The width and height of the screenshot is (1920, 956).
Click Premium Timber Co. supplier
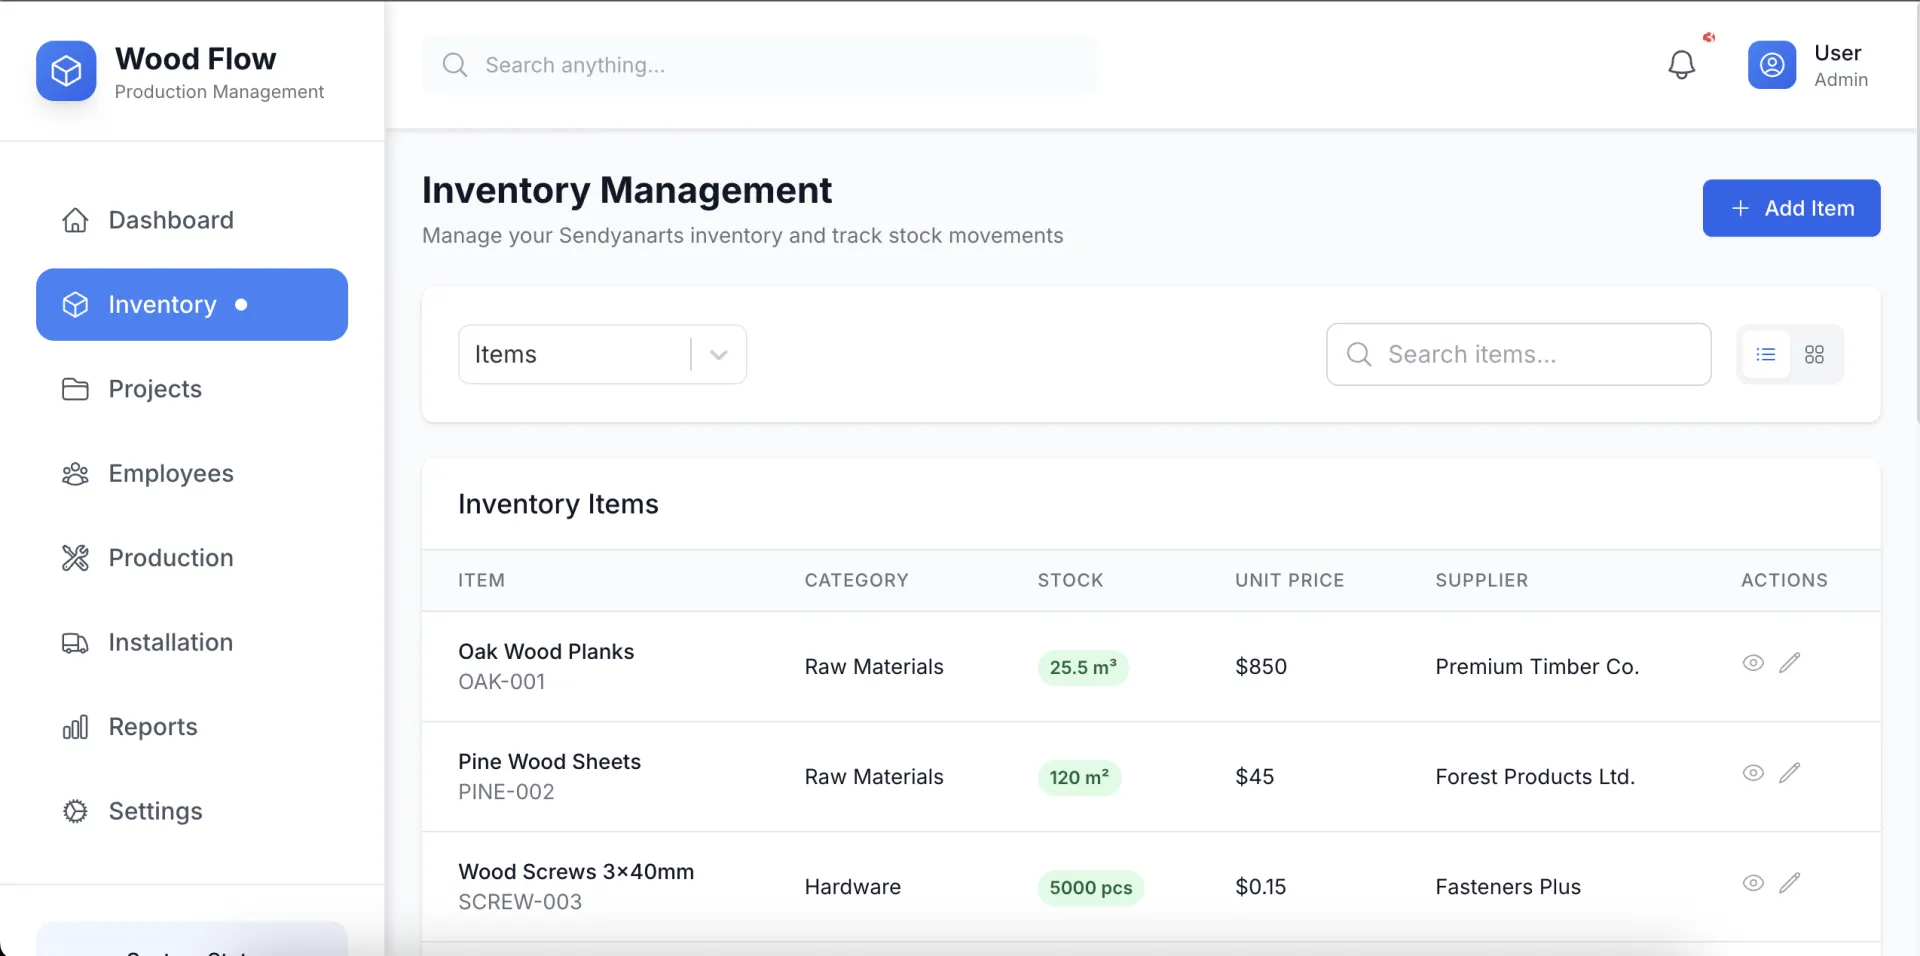(1537, 667)
